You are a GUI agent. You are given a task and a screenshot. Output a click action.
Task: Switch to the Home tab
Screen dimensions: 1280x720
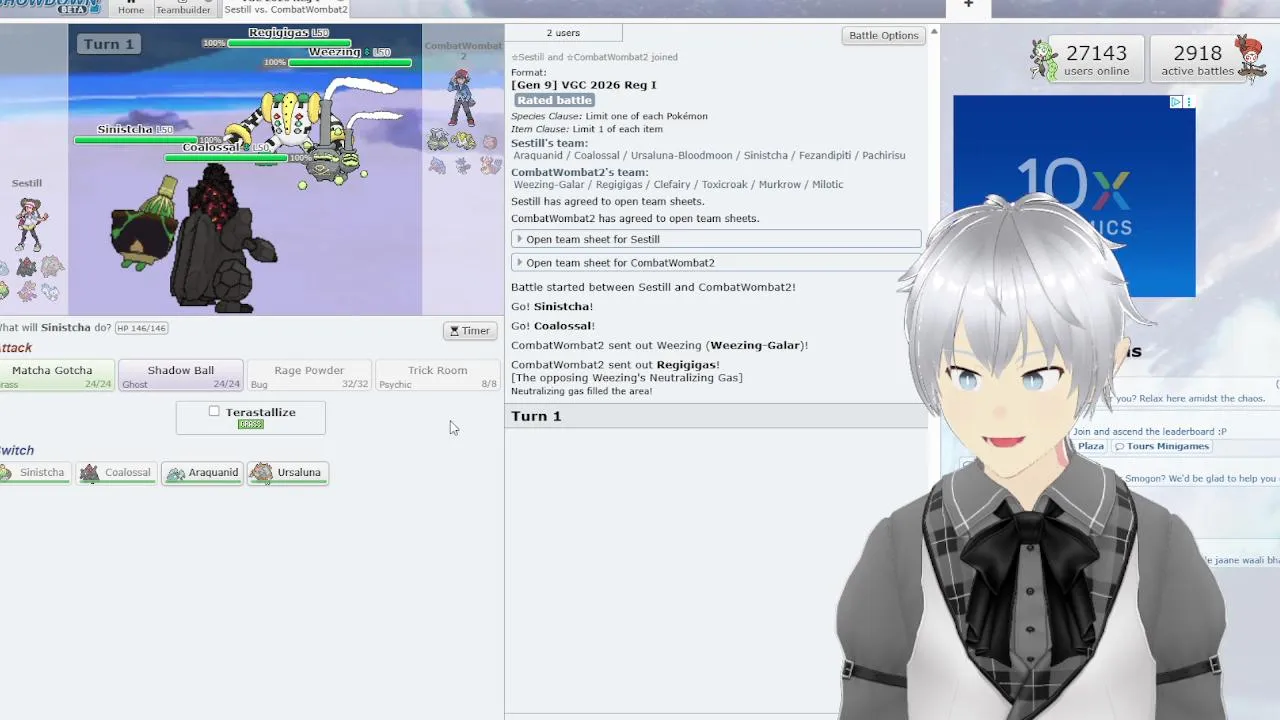131,9
